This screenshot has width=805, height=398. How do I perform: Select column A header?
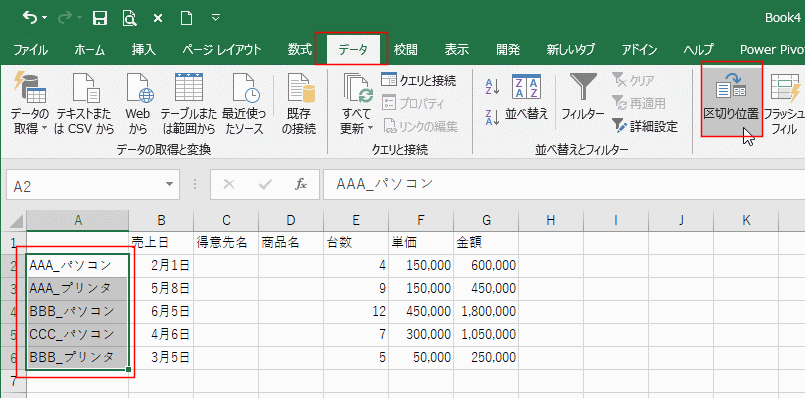pos(78,221)
